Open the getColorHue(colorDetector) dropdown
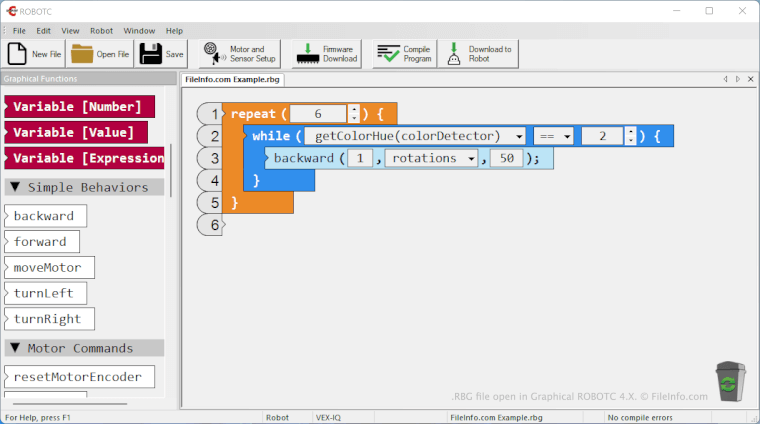The width and height of the screenshot is (760, 424). click(x=519, y=136)
